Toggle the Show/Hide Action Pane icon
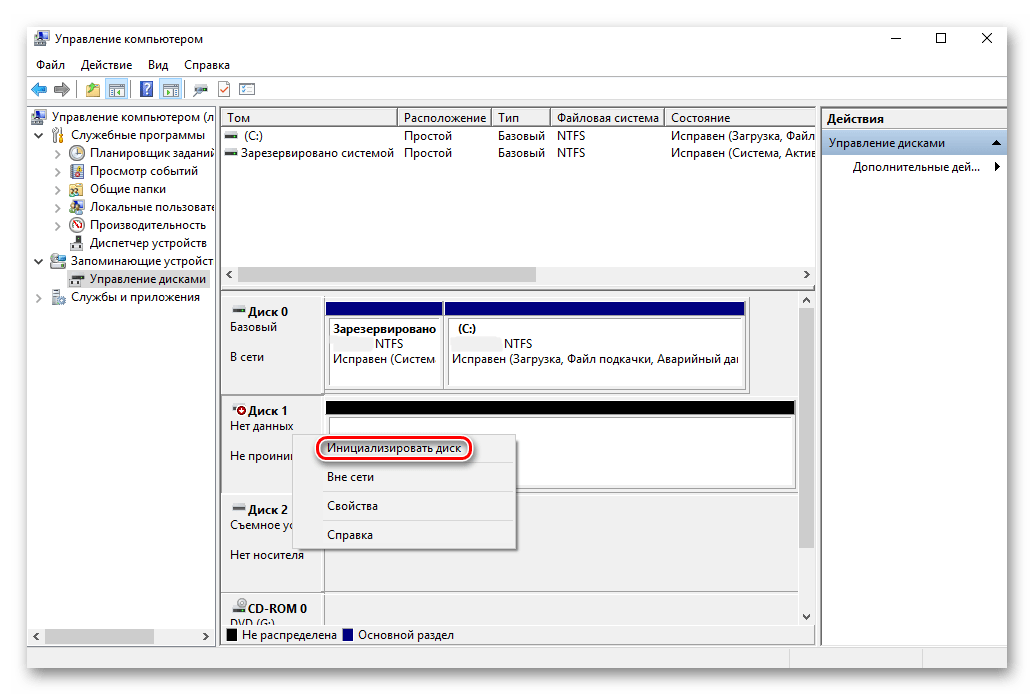 (x=171, y=89)
